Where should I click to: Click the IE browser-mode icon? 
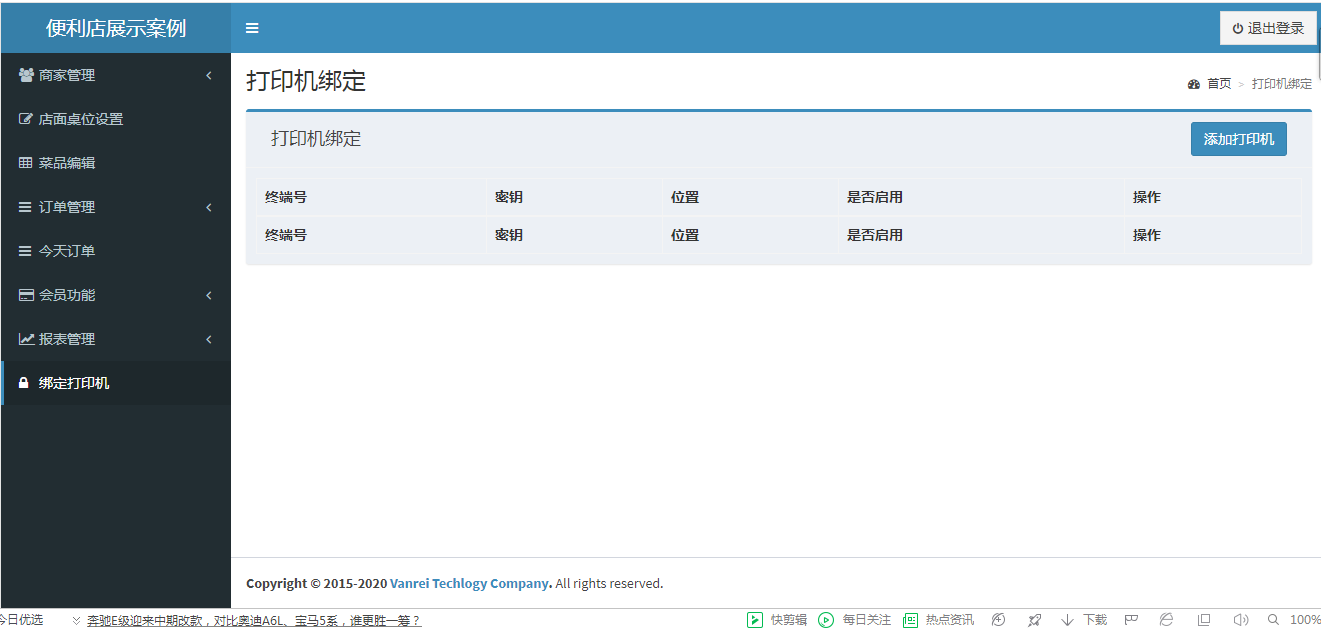click(1166, 620)
